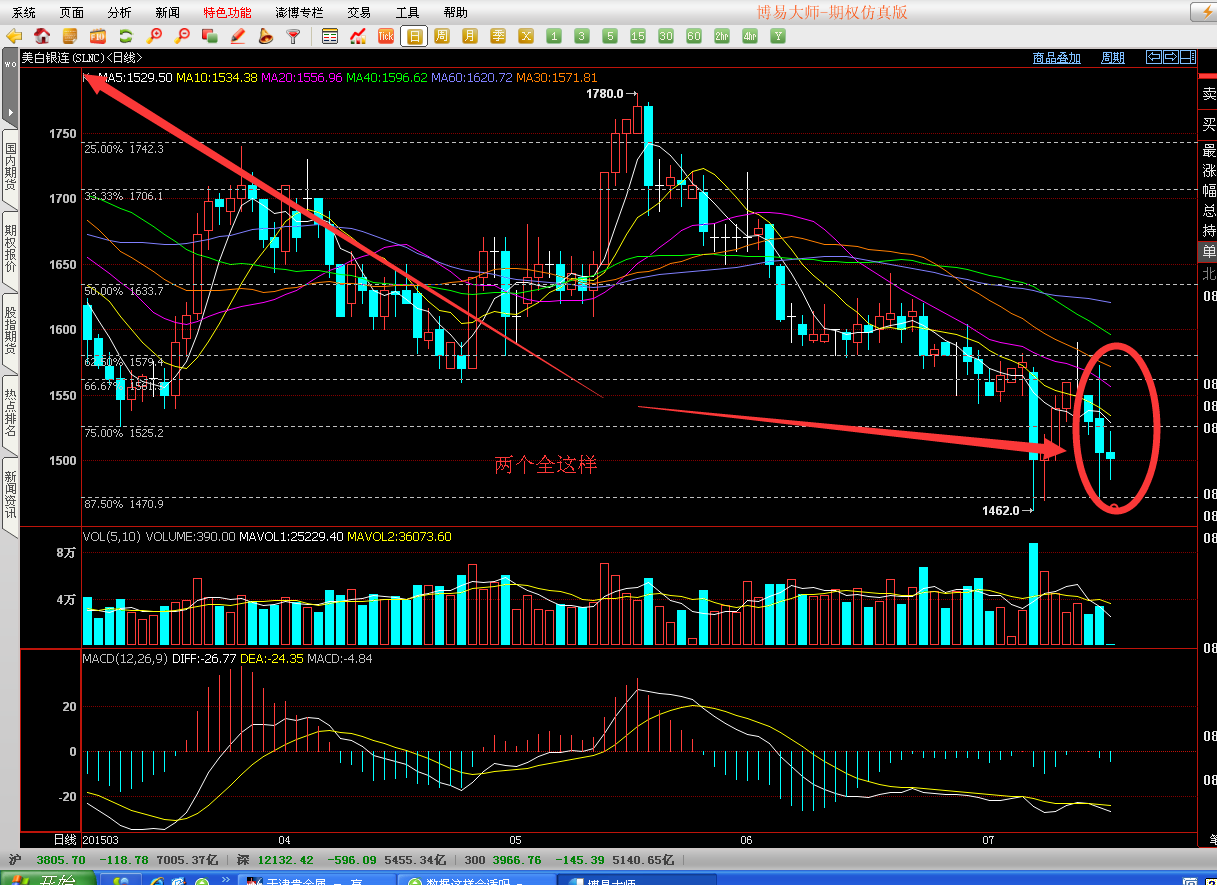Viewport: 1217px width, 885px height.
Task: Click the Windows Start button
Action: [x=48, y=879]
